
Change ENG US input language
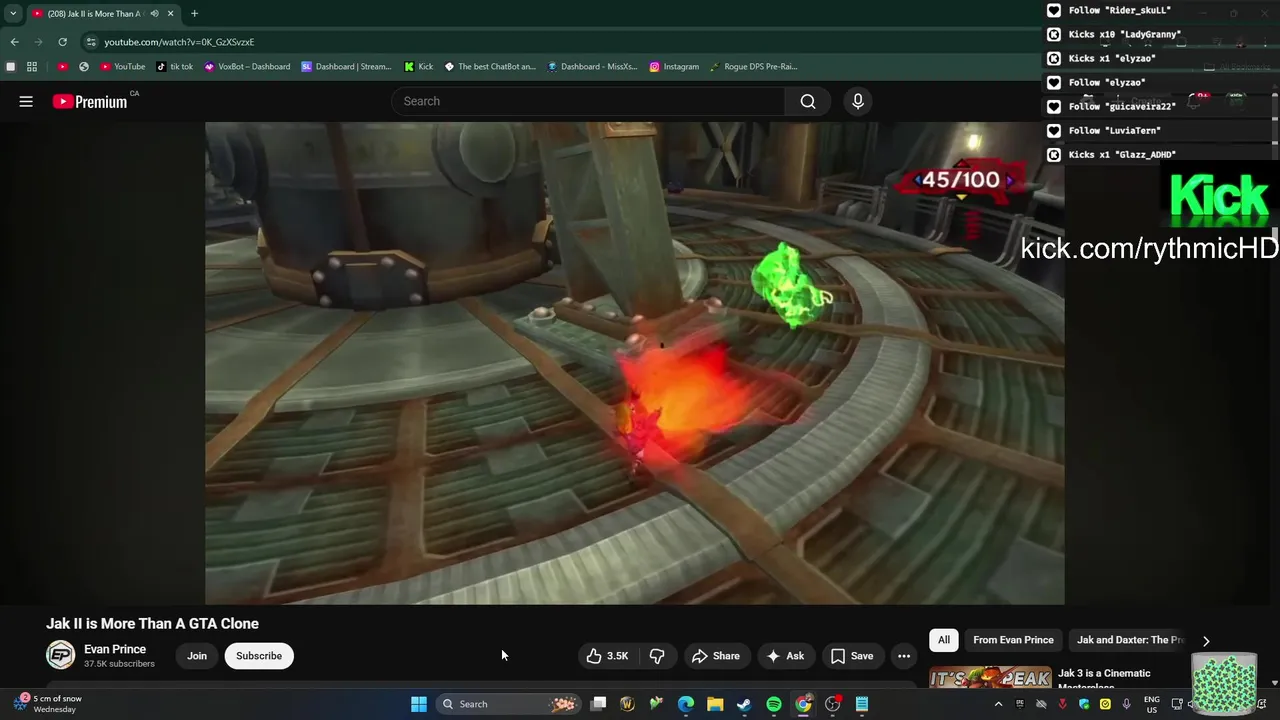[1152, 704]
